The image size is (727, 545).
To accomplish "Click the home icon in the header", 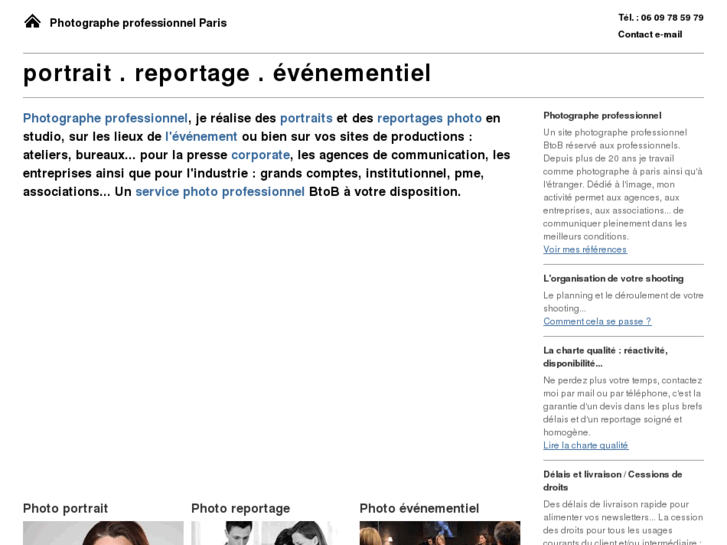I will [x=32, y=22].
